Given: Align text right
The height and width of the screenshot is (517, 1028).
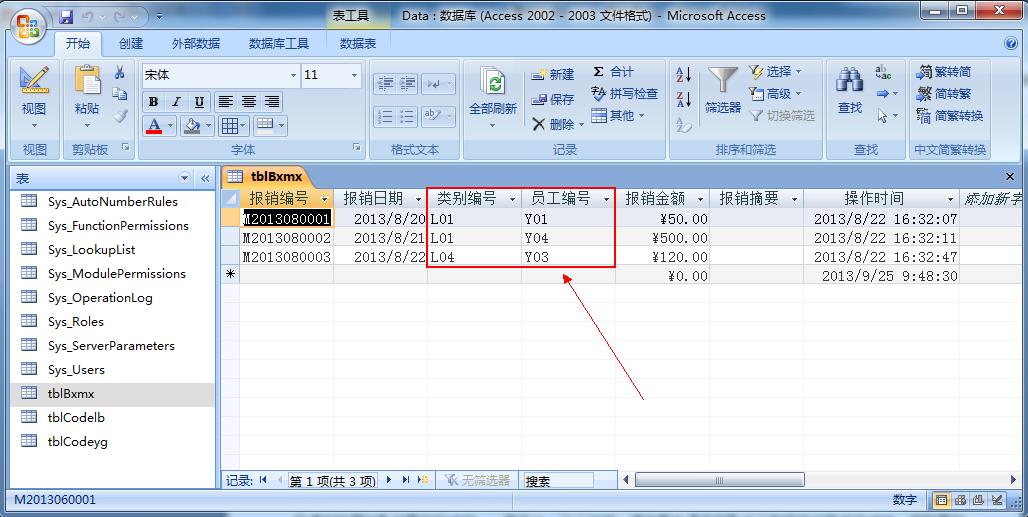Looking at the screenshot, I should (x=271, y=102).
